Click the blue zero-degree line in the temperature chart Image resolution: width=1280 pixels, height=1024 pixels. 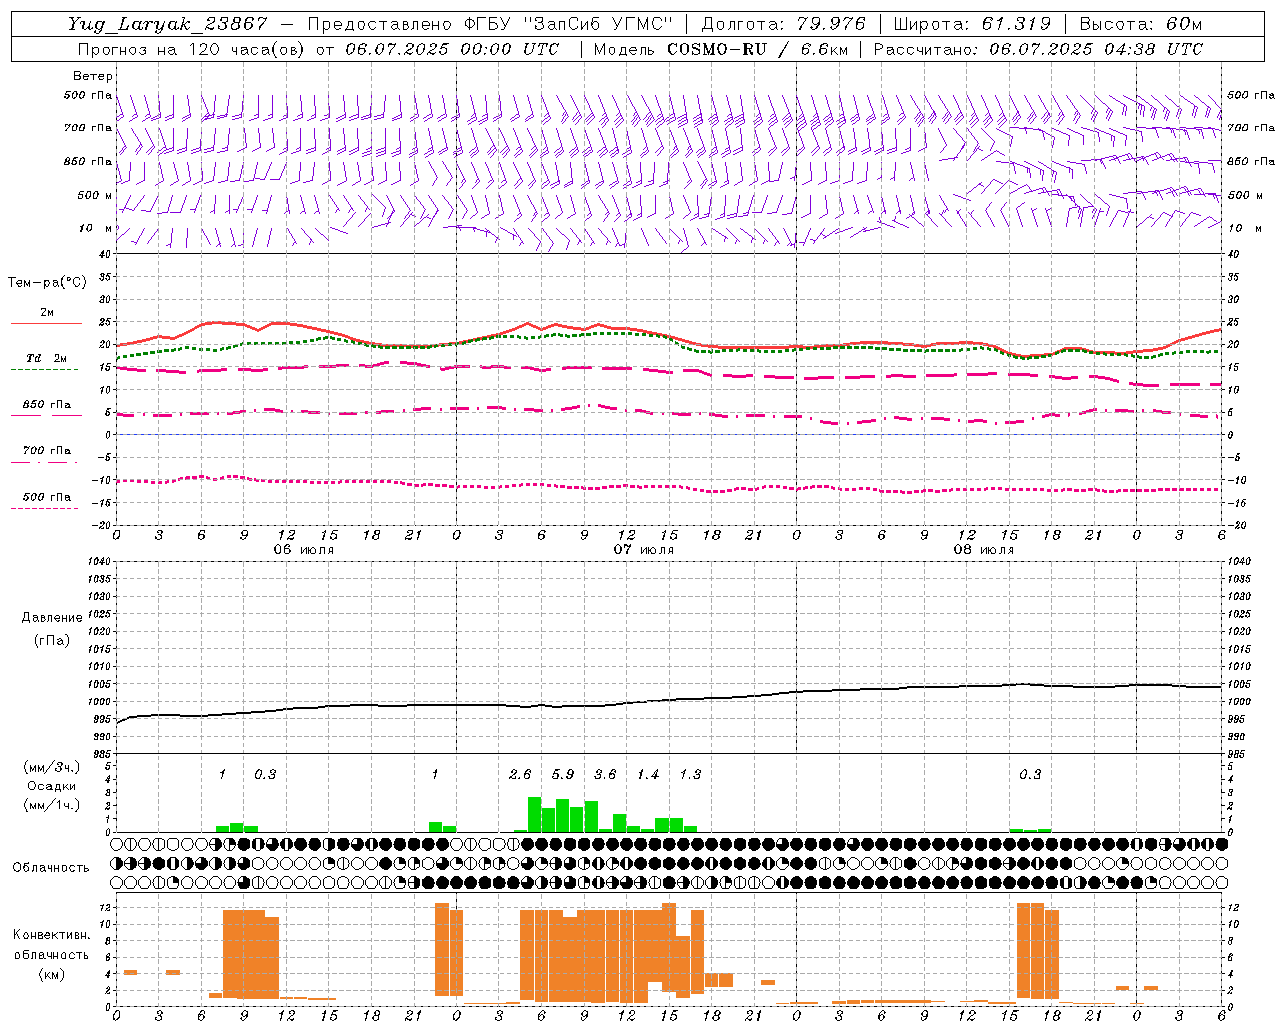coord(668,435)
